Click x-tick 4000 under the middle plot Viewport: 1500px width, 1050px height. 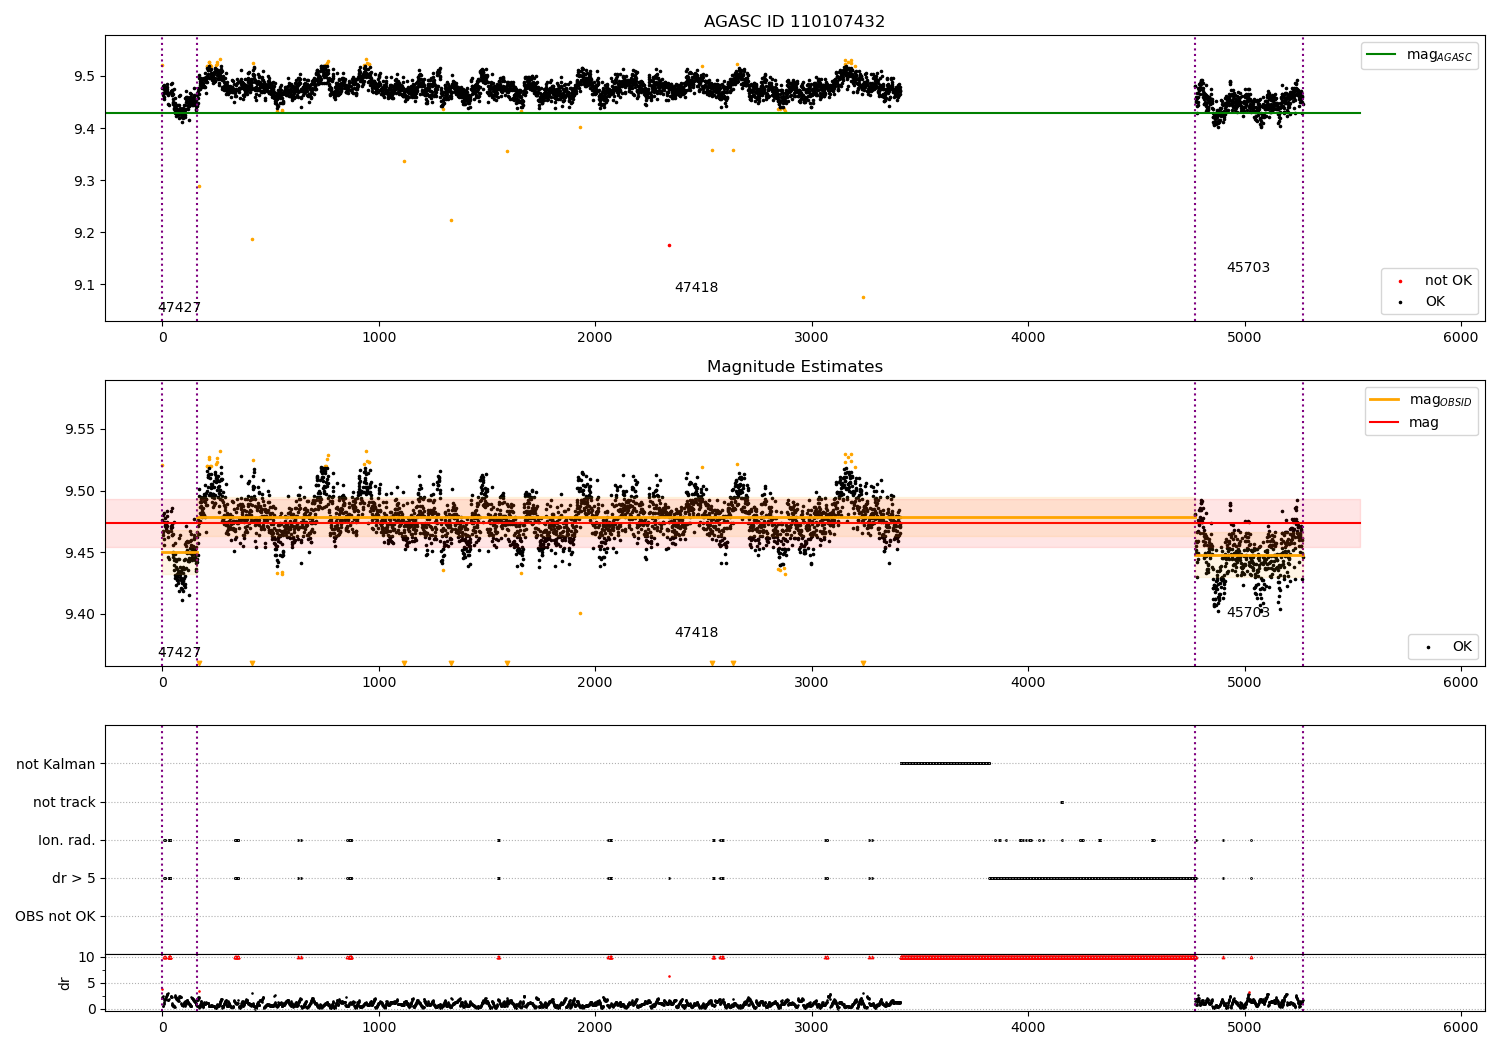coord(1028,683)
